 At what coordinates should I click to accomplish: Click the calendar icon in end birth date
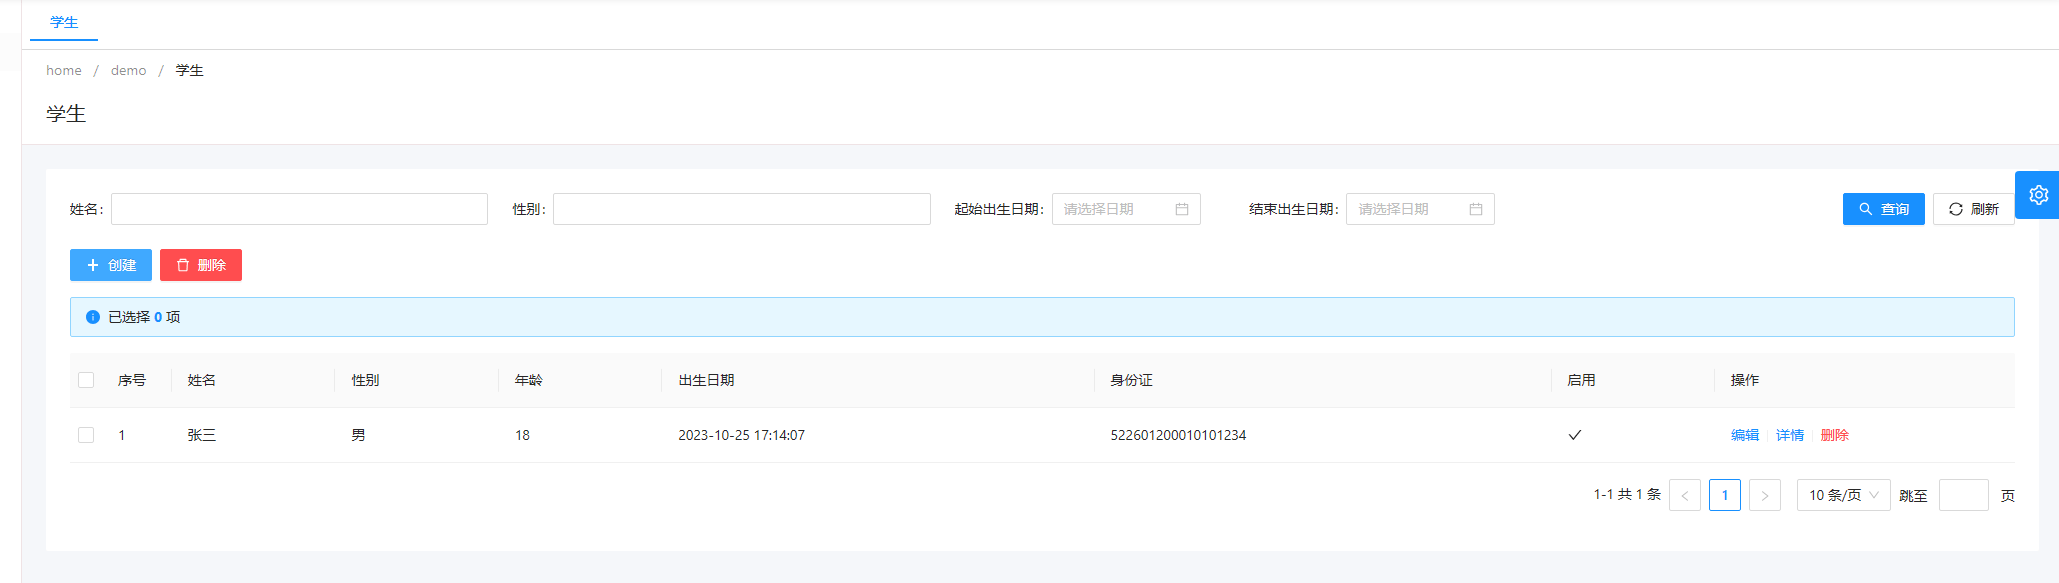click(1476, 209)
